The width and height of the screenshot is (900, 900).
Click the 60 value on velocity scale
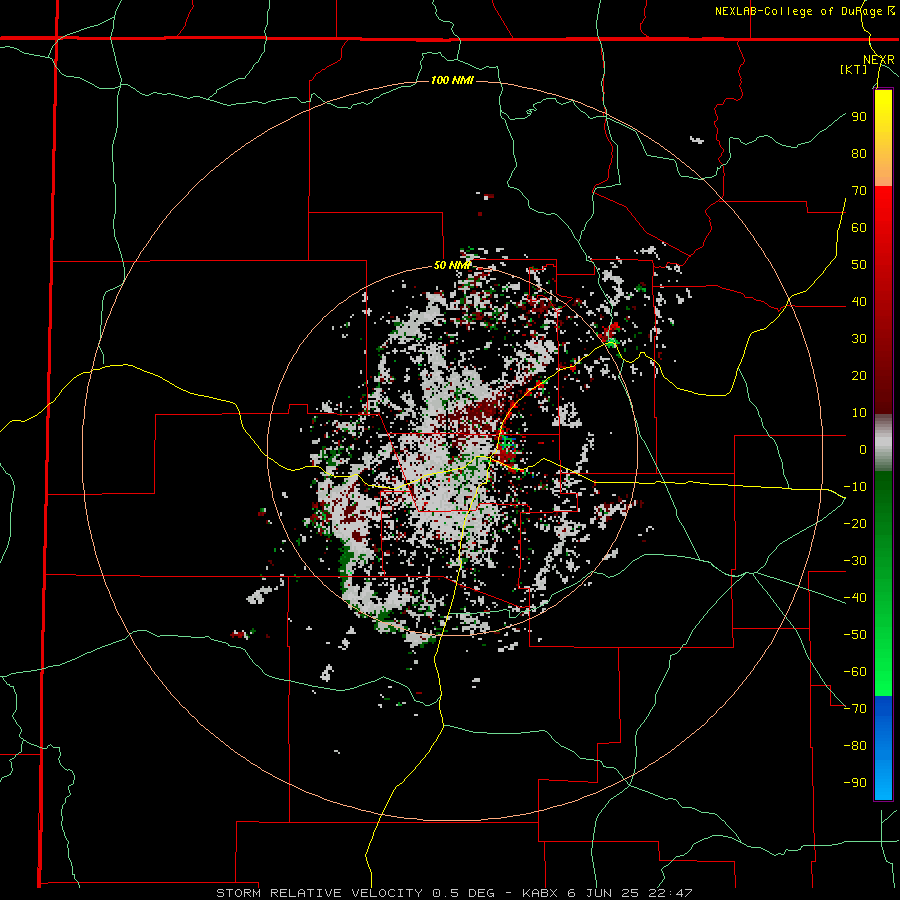click(859, 228)
